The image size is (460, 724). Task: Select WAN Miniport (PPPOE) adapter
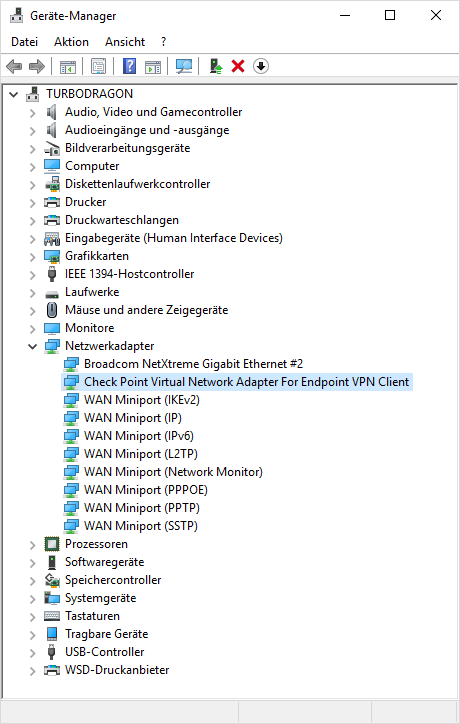pyautogui.click(x=145, y=490)
